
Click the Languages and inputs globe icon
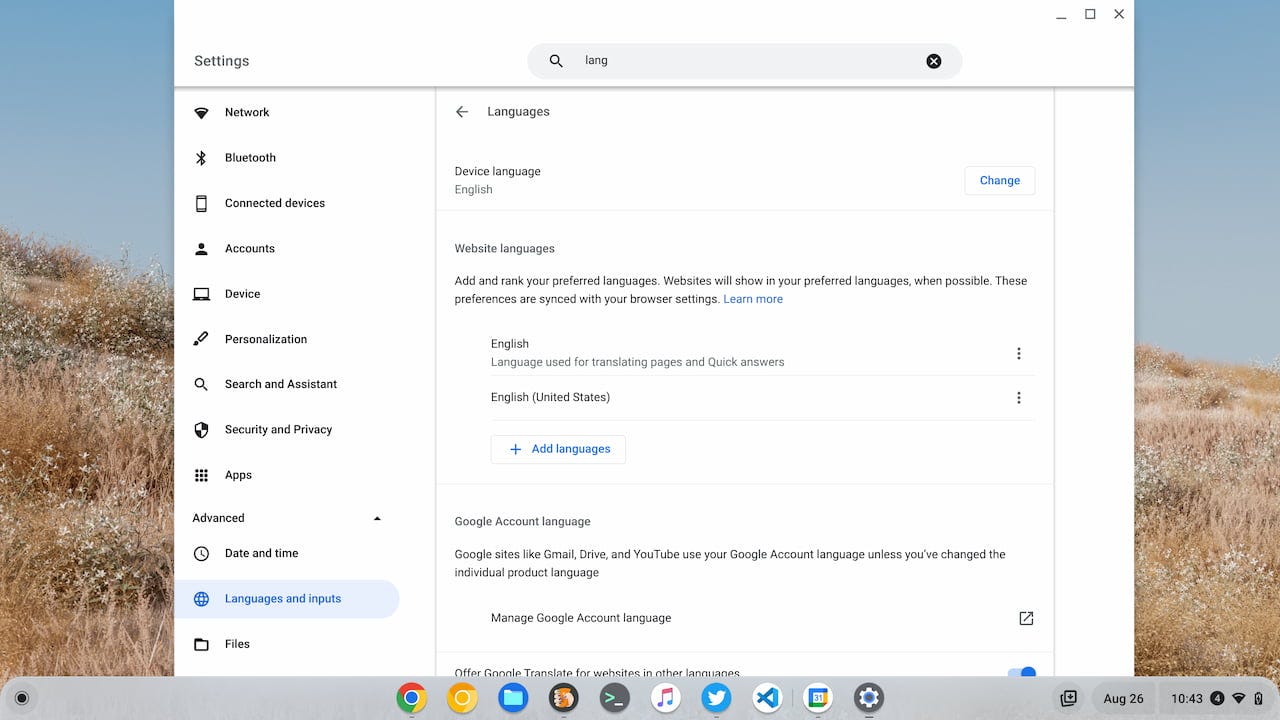pyautogui.click(x=201, y=599)
